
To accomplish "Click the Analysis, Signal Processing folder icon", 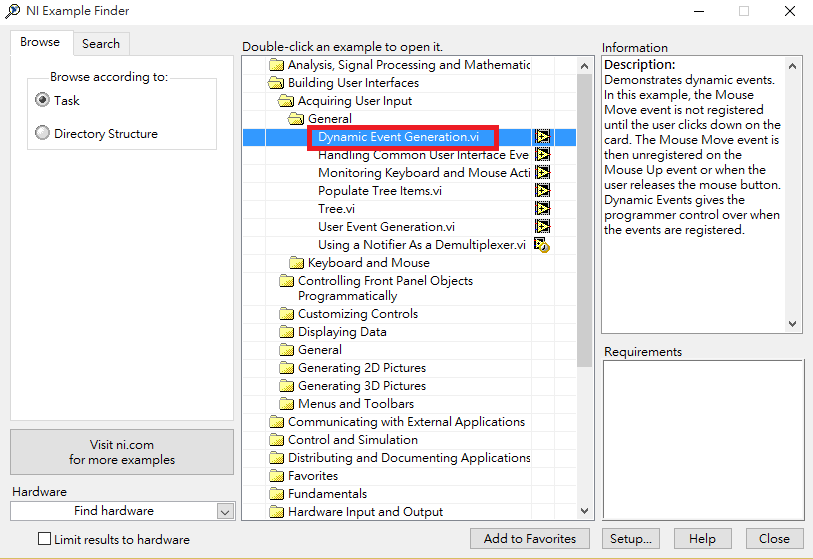I will pos(276,65).
